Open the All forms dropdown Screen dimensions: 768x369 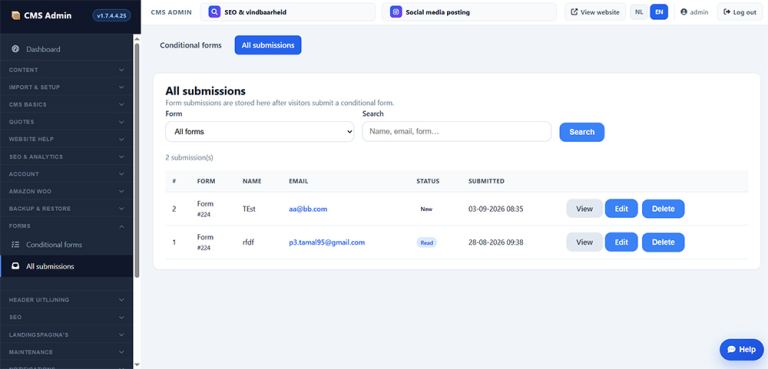[x=260, y=132]
